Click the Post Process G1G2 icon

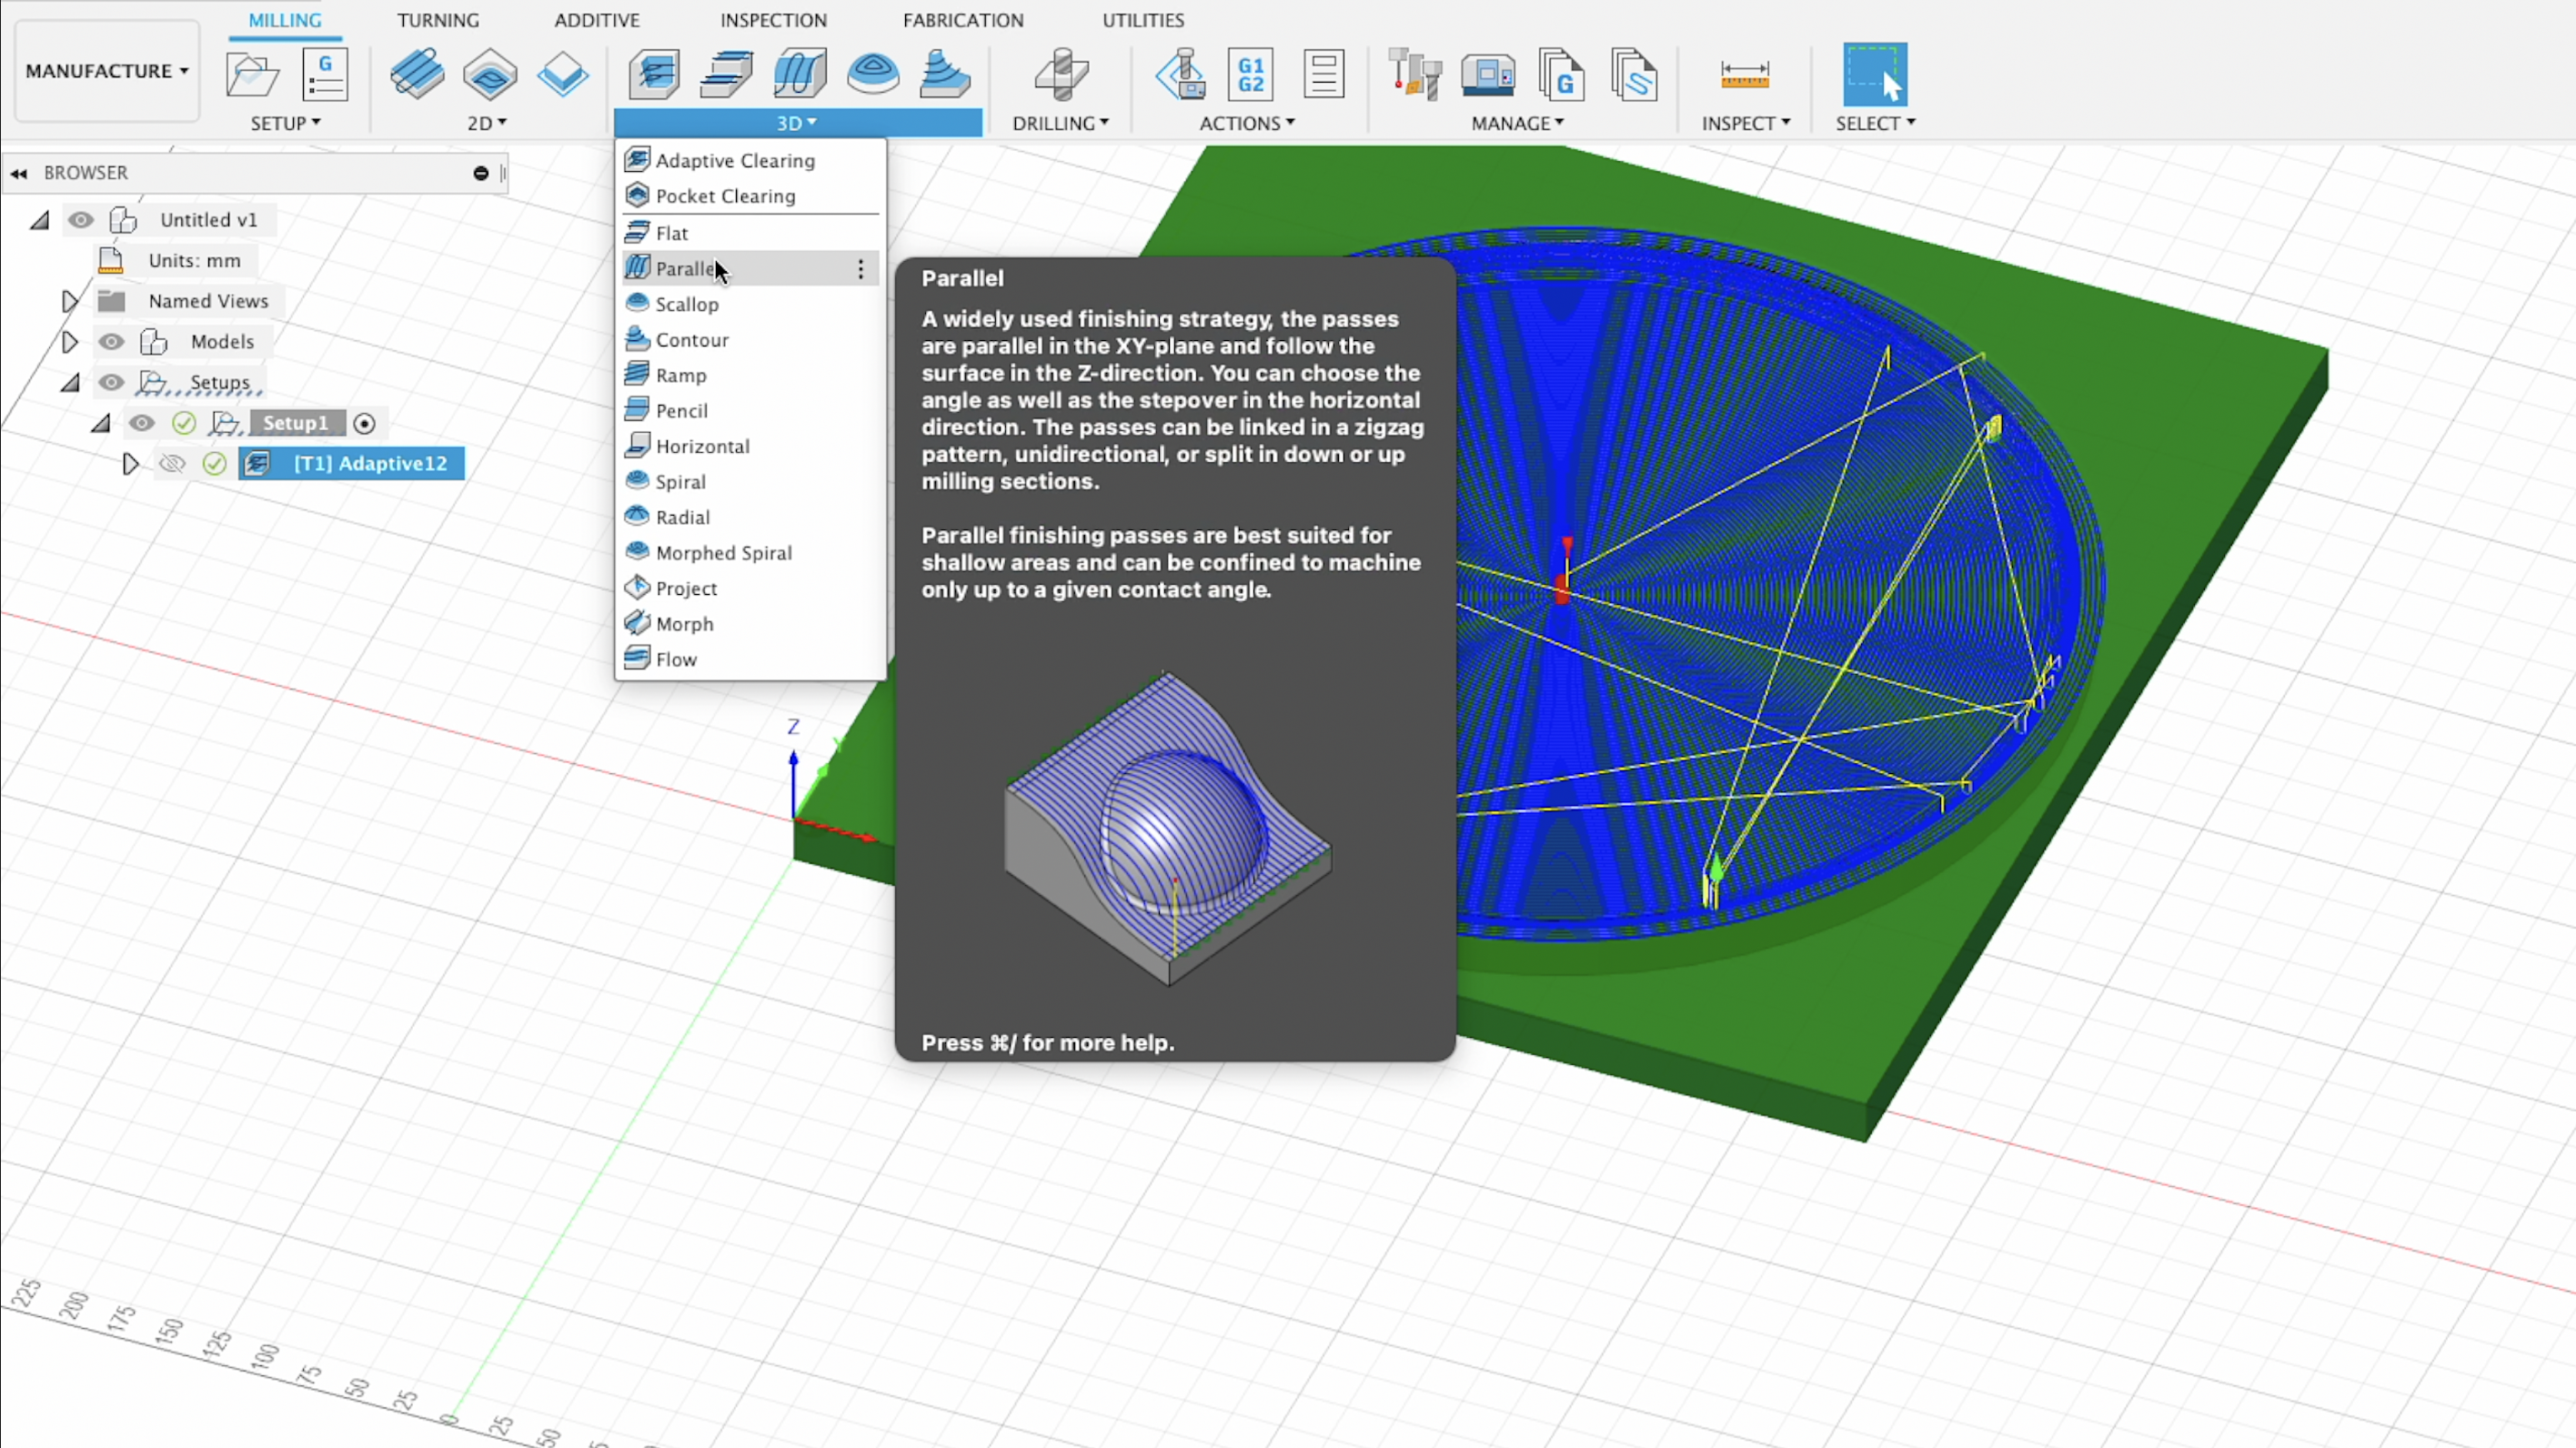pyautogui.click(x=1250, y=75)
